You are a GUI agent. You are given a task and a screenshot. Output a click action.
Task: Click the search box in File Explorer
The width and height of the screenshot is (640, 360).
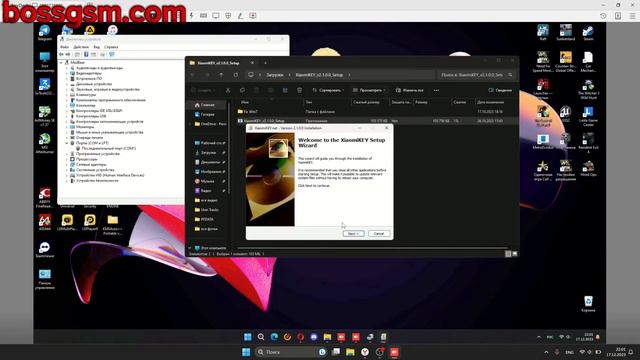pos(476,75)
